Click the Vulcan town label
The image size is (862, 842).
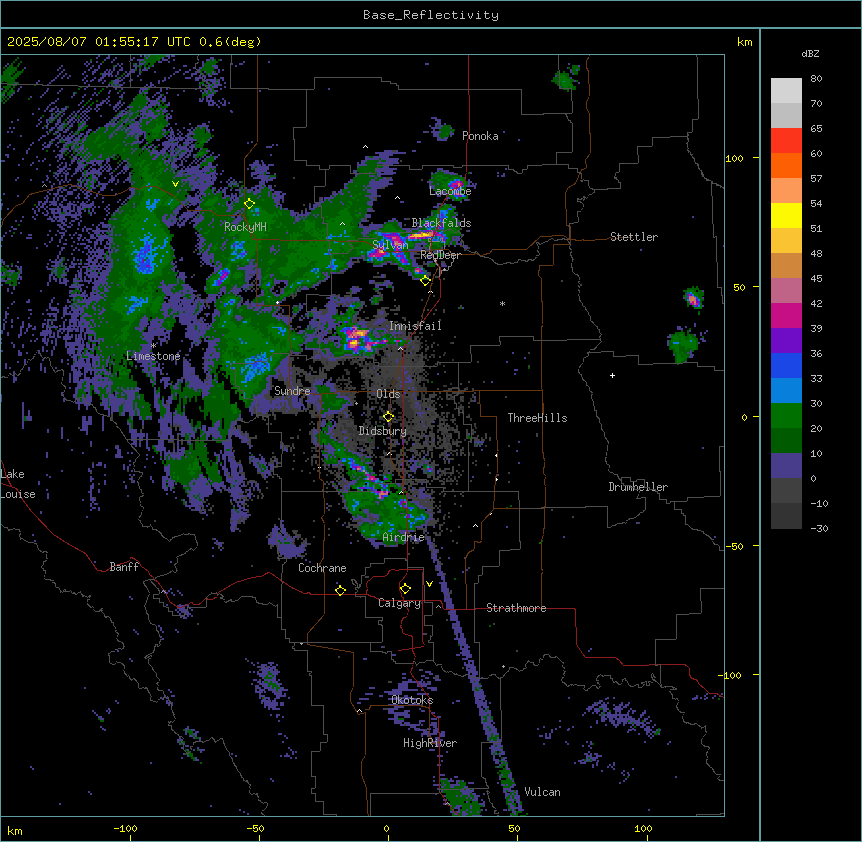click(543, 792)
